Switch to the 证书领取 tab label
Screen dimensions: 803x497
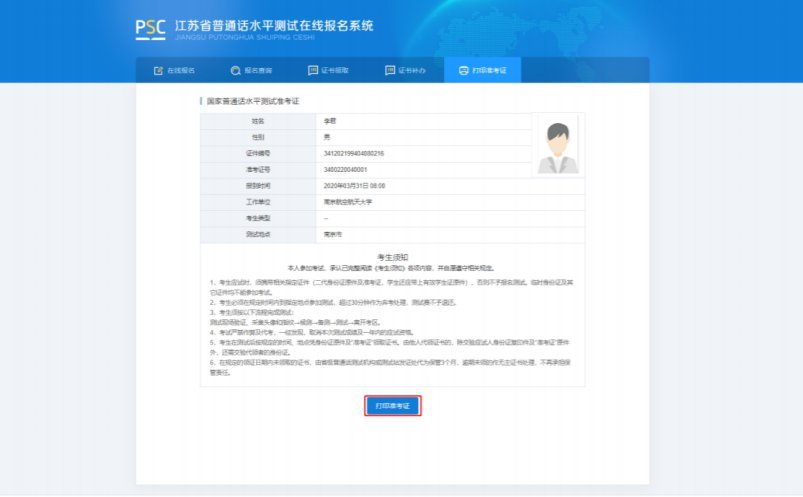click(335, 71)
